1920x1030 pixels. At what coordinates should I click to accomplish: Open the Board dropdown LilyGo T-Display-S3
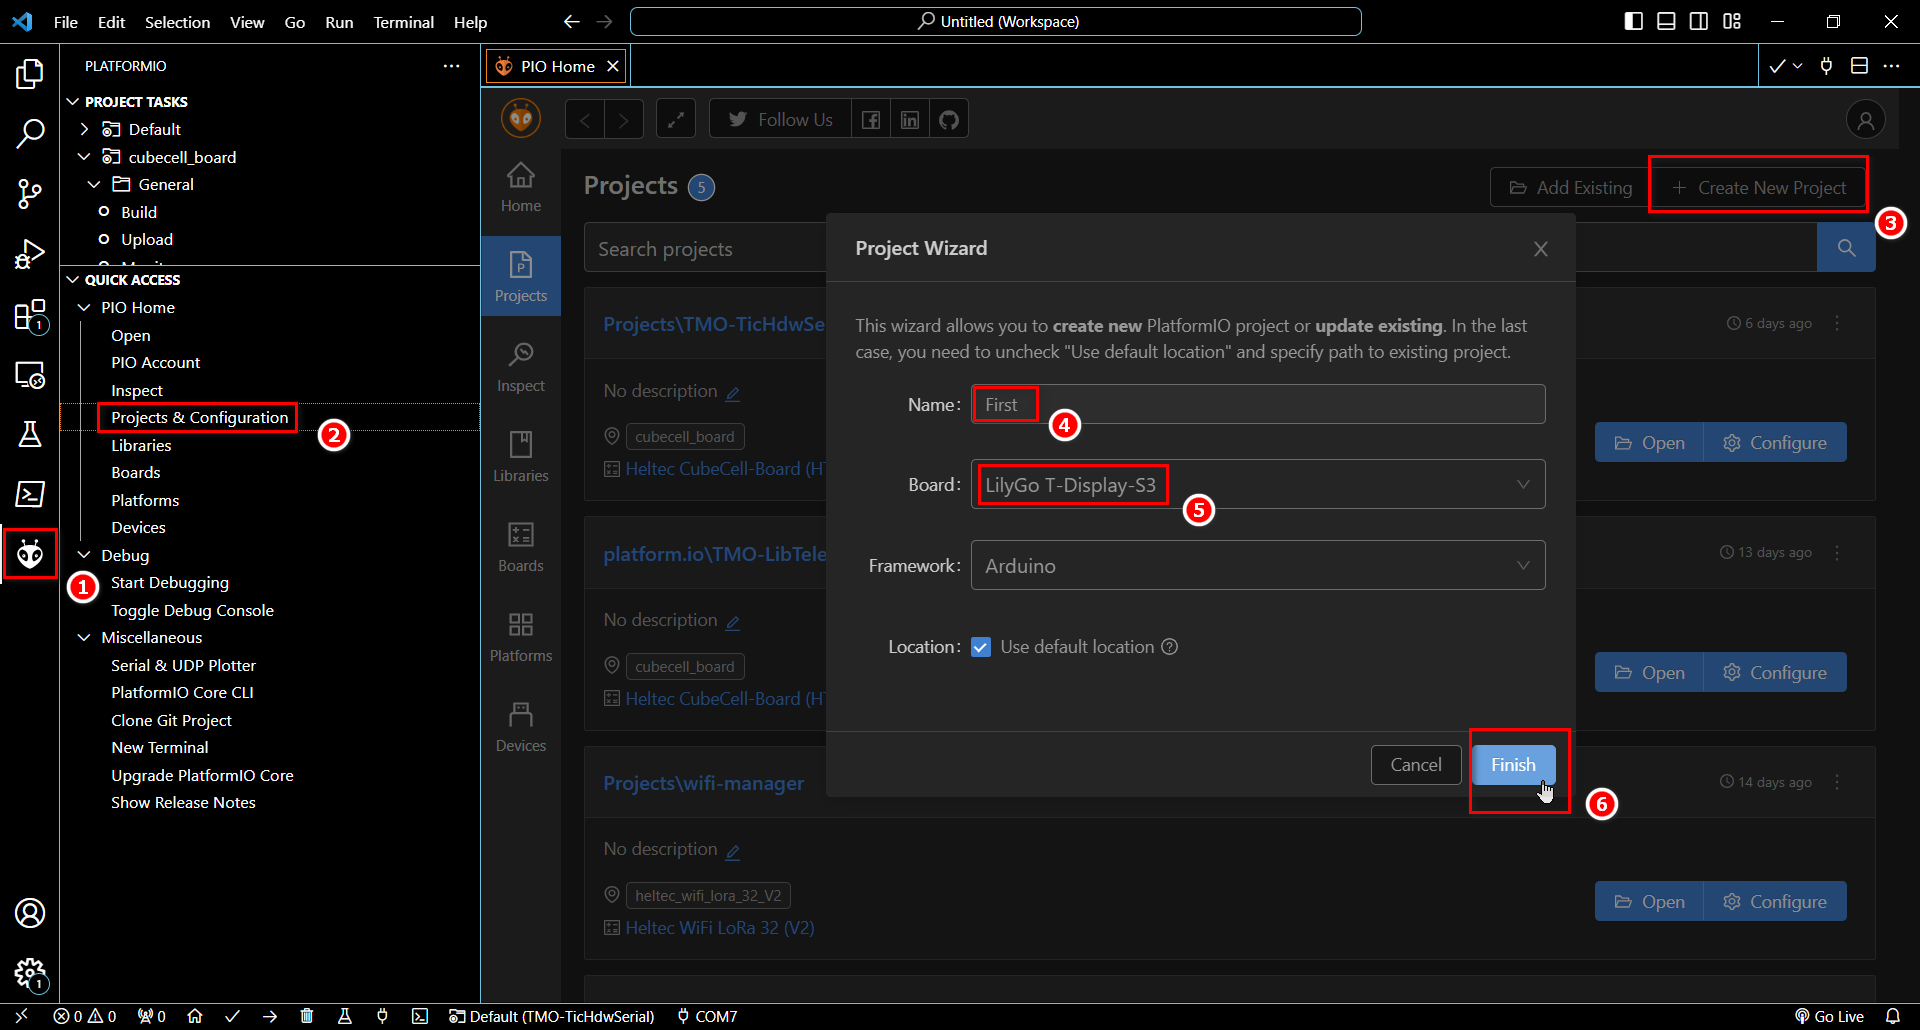[1258, 485]
